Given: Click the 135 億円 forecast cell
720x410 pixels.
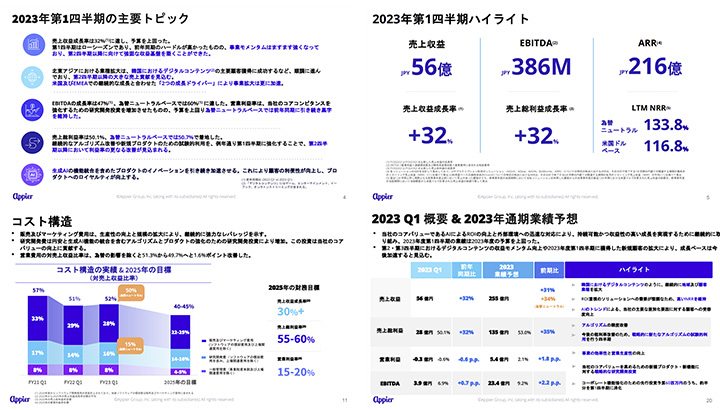Looking at the screenshot, I should [x=500, y=332].
